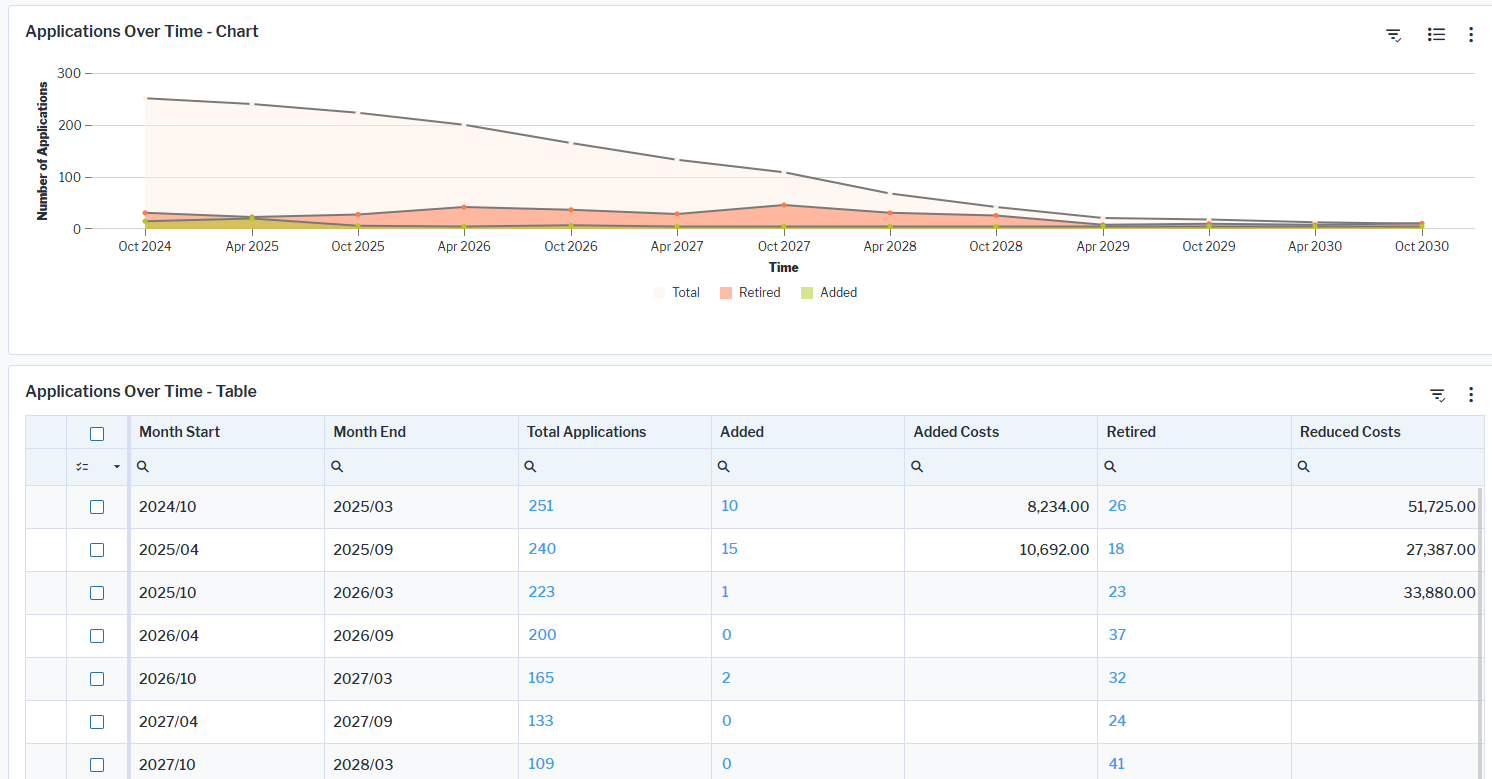Select the 2024/10 row checkbox

(97, 507)
